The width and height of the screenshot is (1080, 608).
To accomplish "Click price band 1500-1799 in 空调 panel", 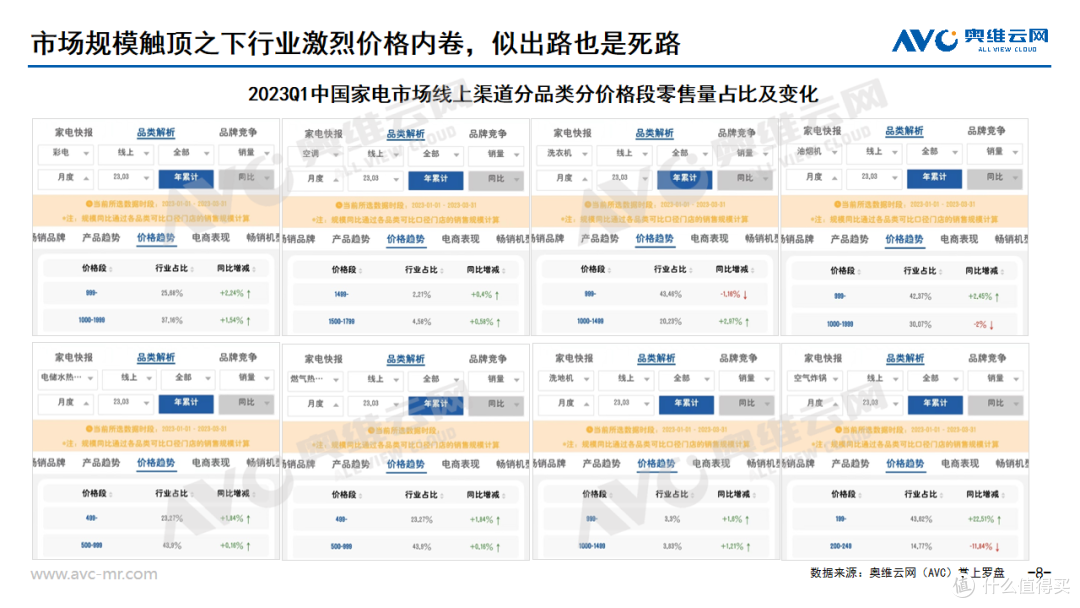I will coord(341,322).
